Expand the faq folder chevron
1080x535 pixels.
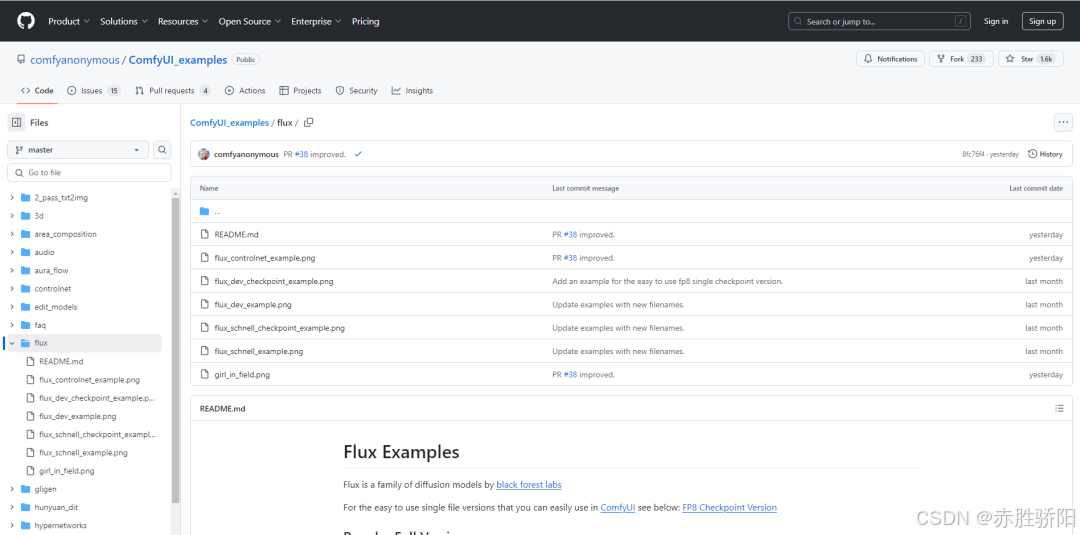pyautogui.click(x=12, y=325)
